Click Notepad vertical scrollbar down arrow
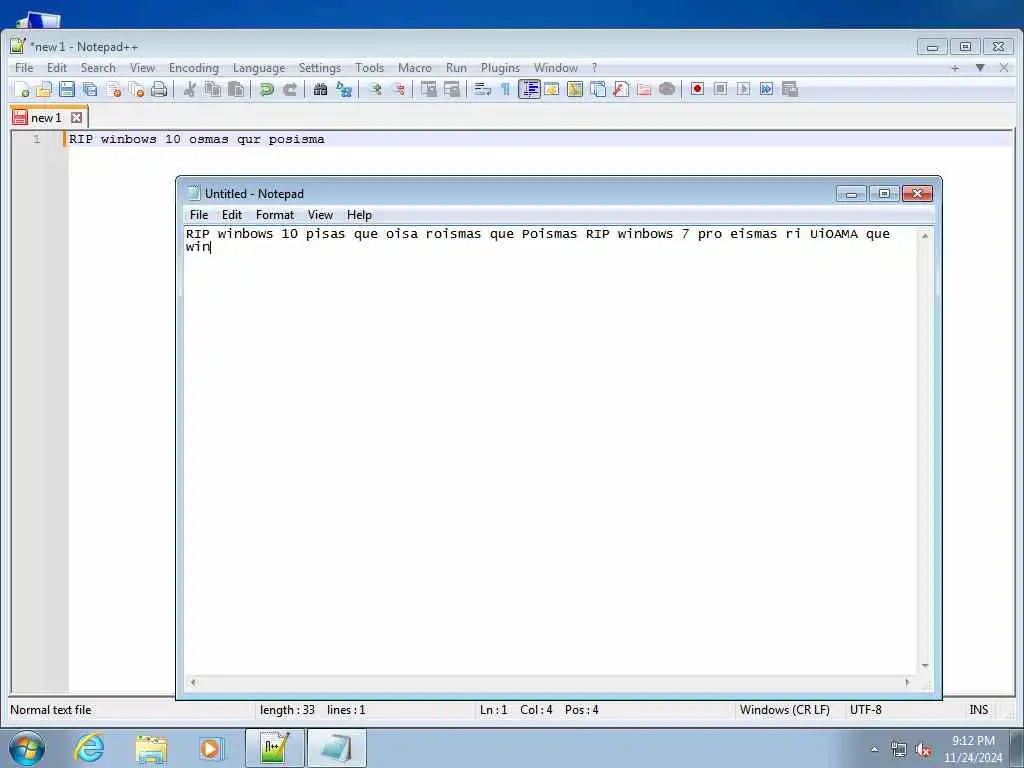This screenshot has width=1024, height=768. (925, 665)
